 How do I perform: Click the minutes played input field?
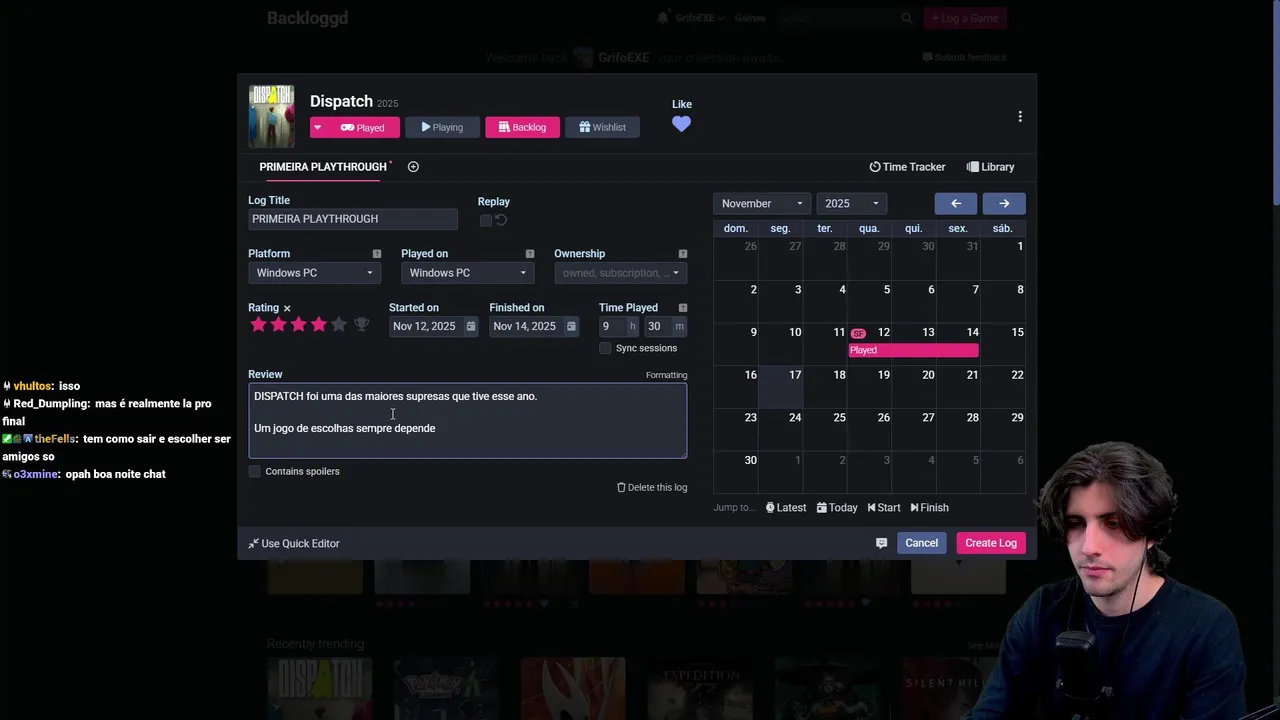658,326
